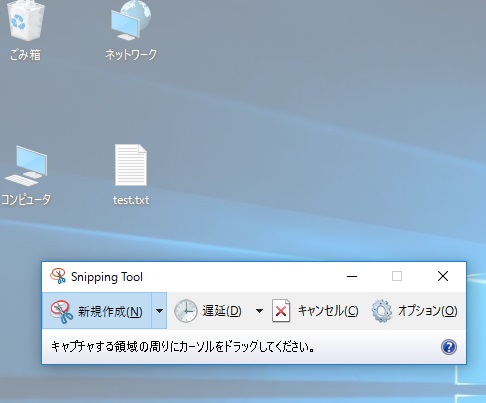Click the ネットワーク label text
486x403 pixels.
(131, 54)
